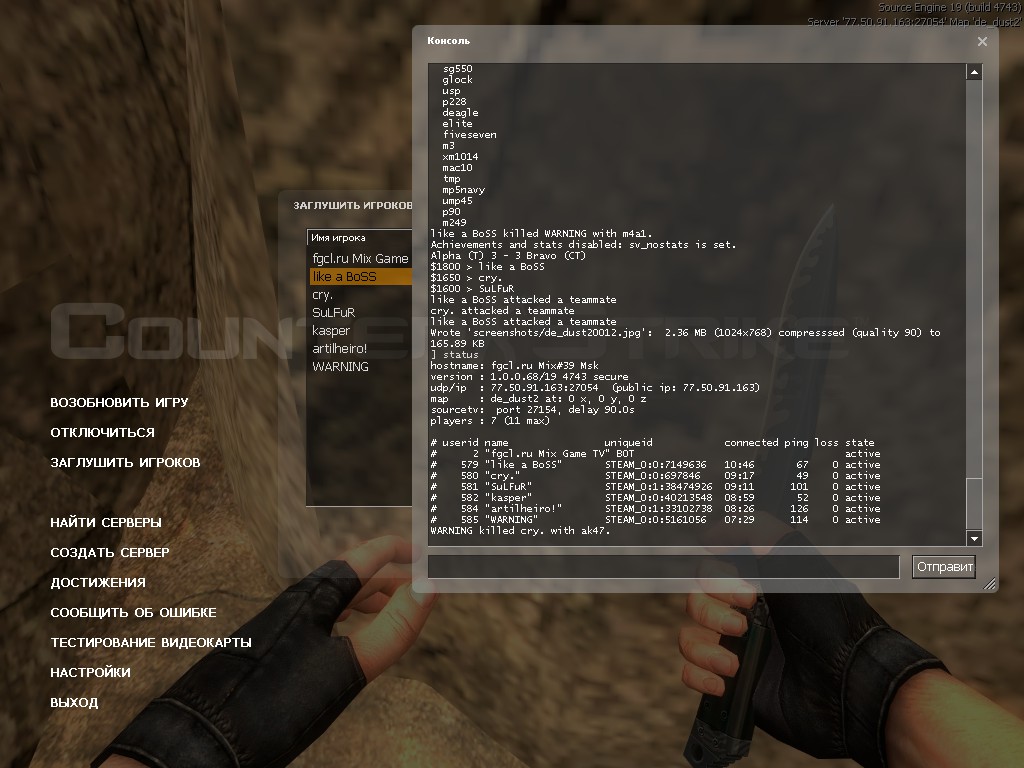Click console line 'Alpha (T) 3 - 3 Bravo (CT)'
1024x768 pixels.
tap(508, 255)
